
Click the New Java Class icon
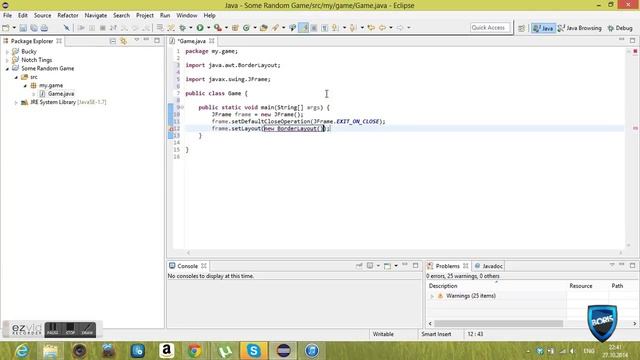(246, 28)
